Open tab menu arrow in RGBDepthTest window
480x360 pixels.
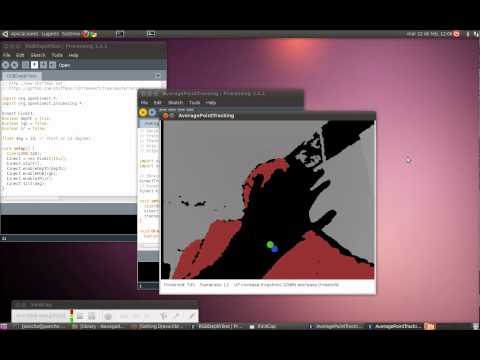(158, 76)
